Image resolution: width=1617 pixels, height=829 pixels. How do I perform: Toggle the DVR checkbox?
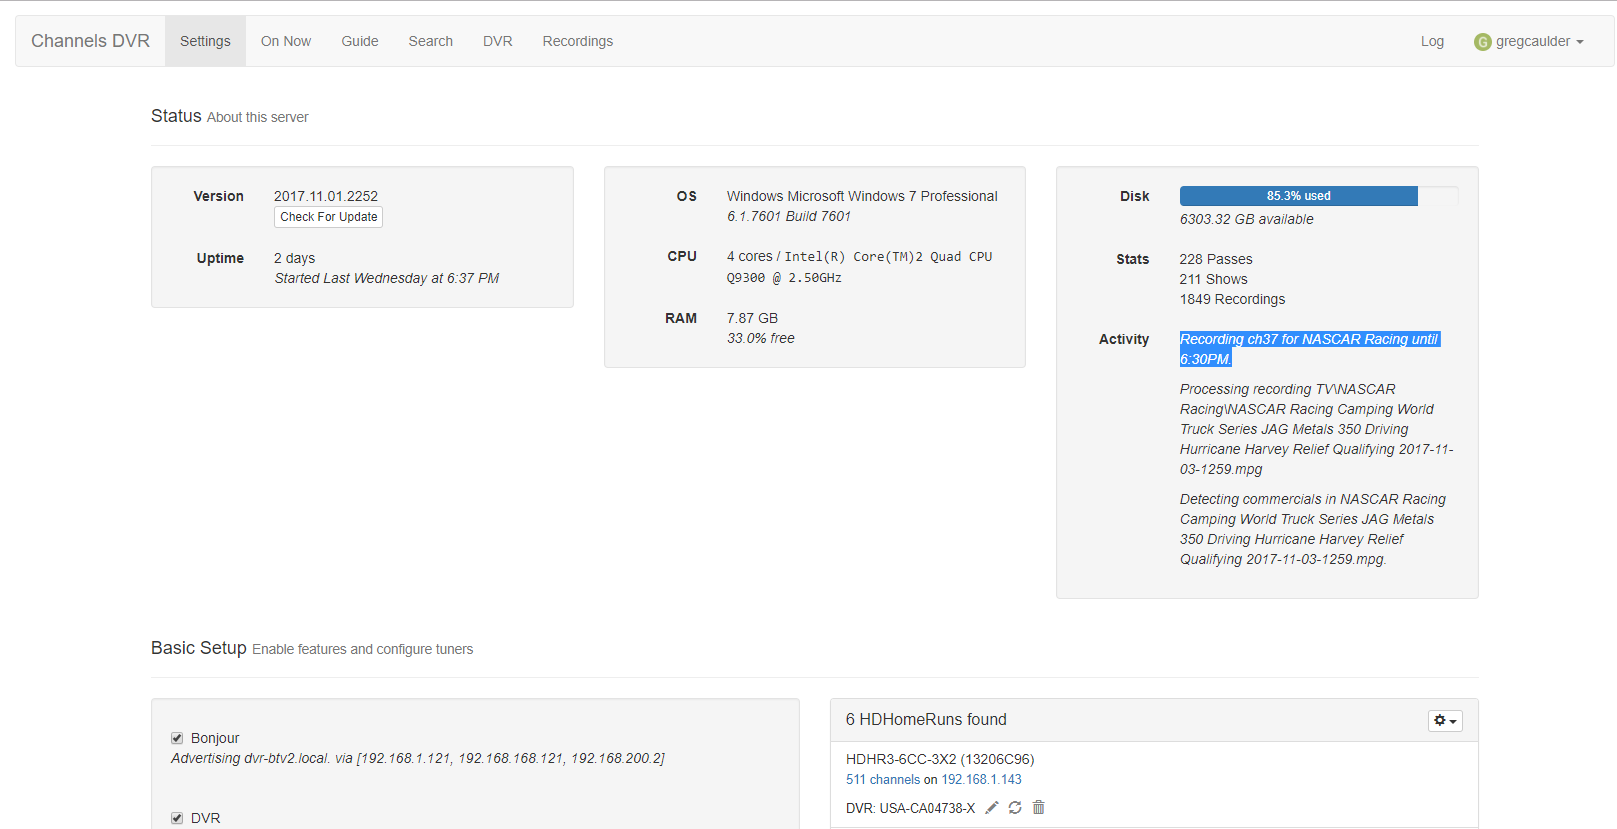click(x=177, y=818)
